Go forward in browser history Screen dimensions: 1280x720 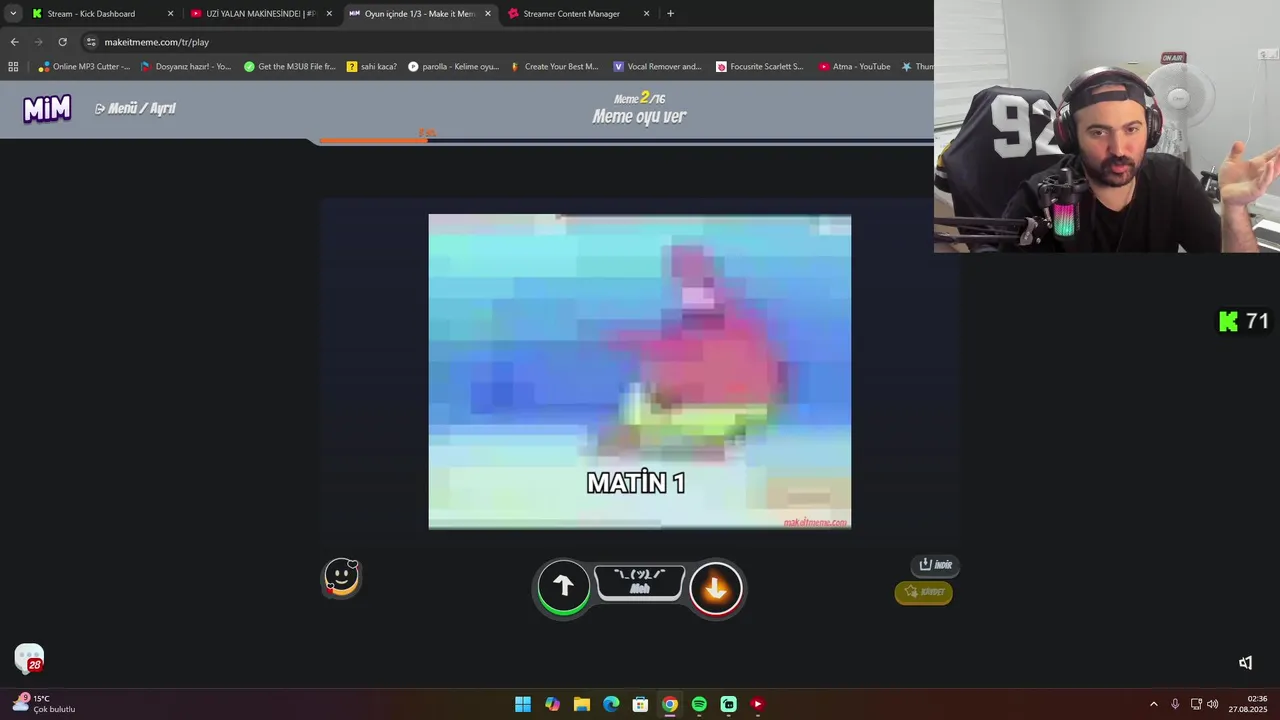click(38, 42)
